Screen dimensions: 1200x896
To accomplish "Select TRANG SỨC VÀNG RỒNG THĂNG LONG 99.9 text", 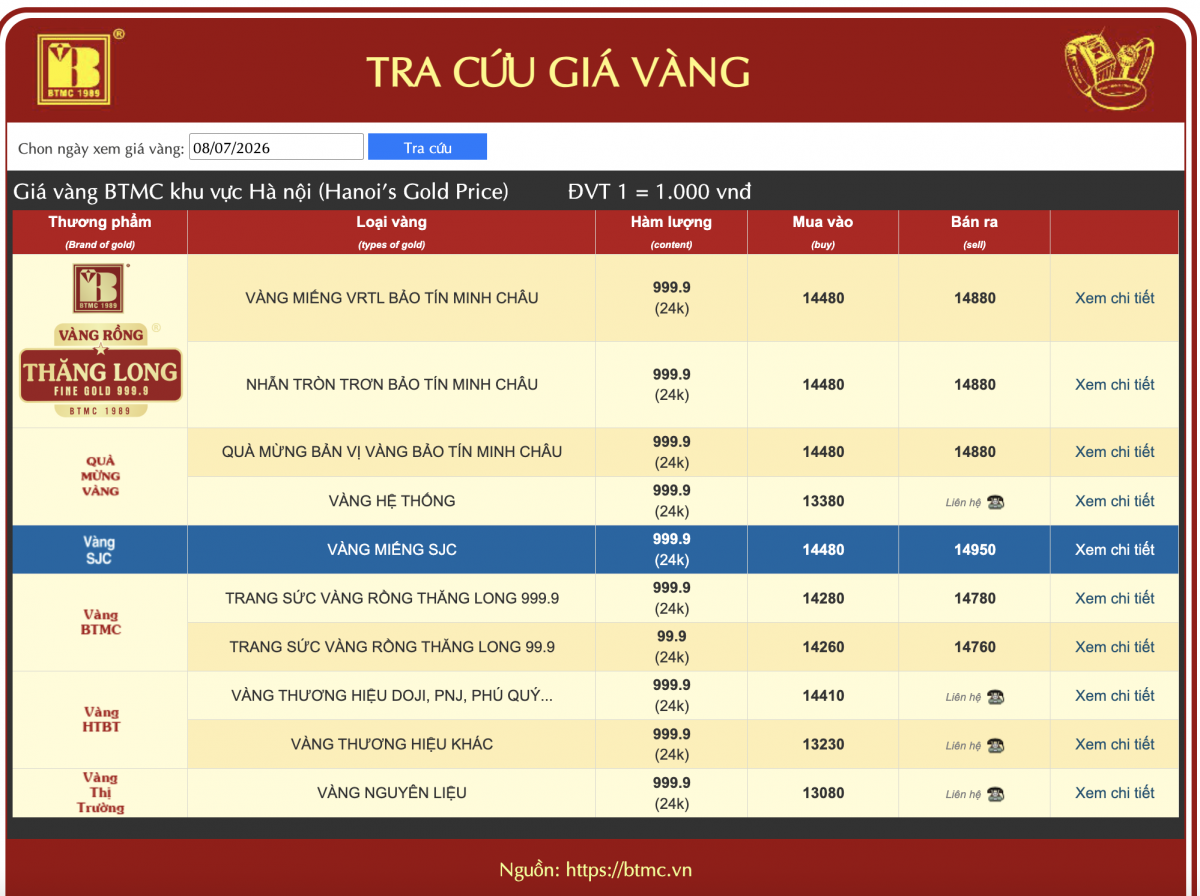I will [x=392, y=647].
